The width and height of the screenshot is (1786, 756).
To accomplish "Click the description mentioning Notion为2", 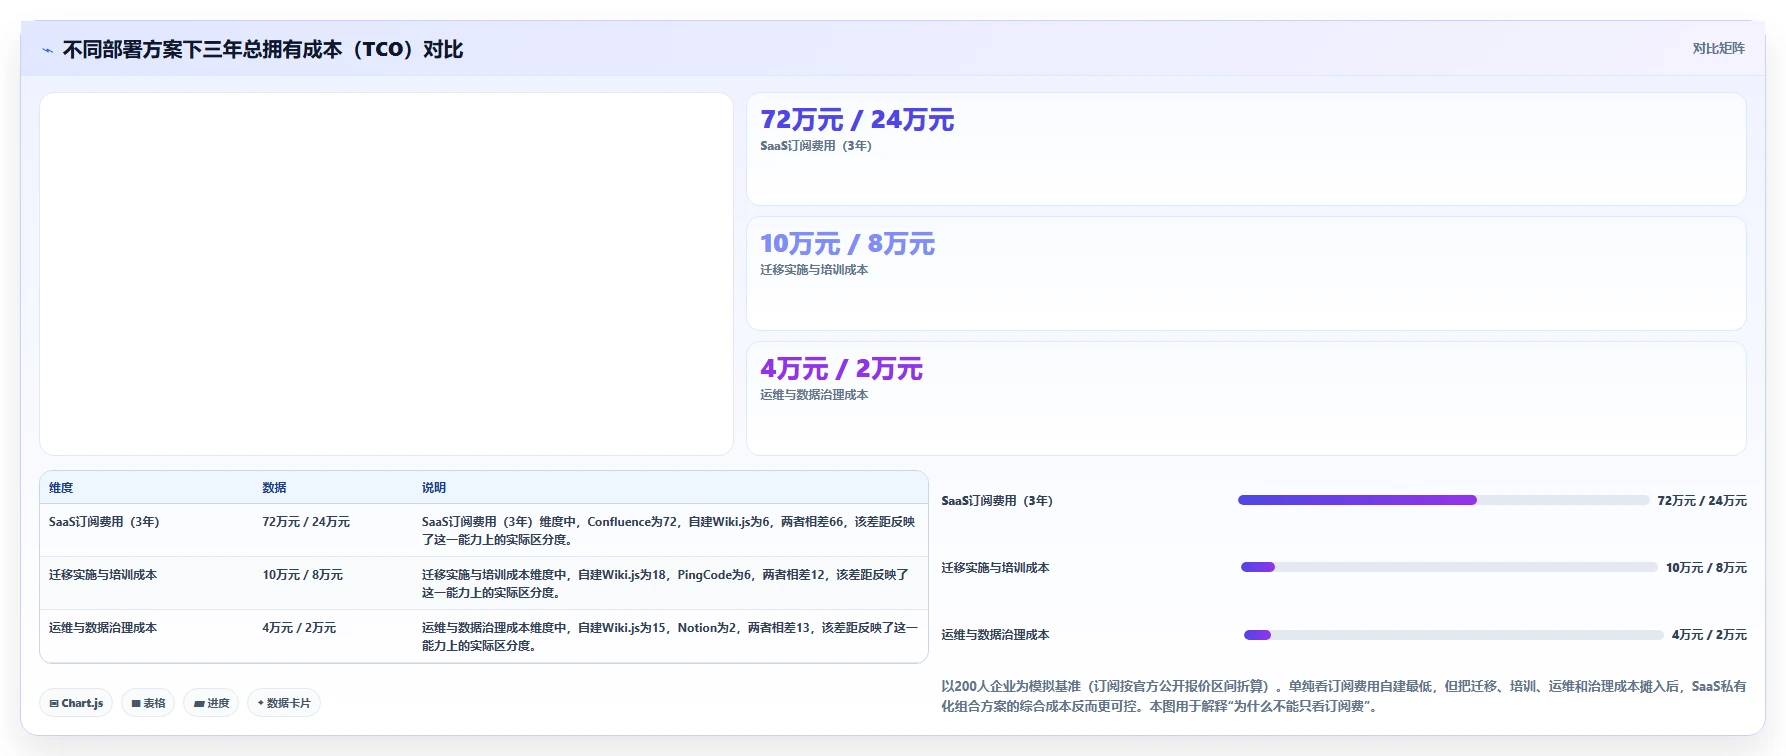I will pyautogui.click(x=669, y=636).
